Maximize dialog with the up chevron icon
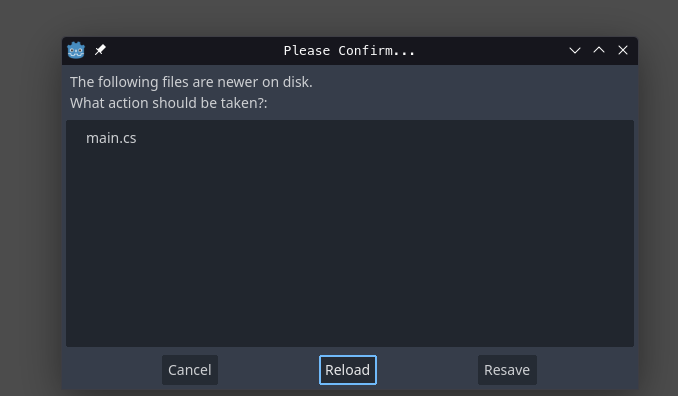The width and height of the screenshot is (678, 396). coord(599,50)
